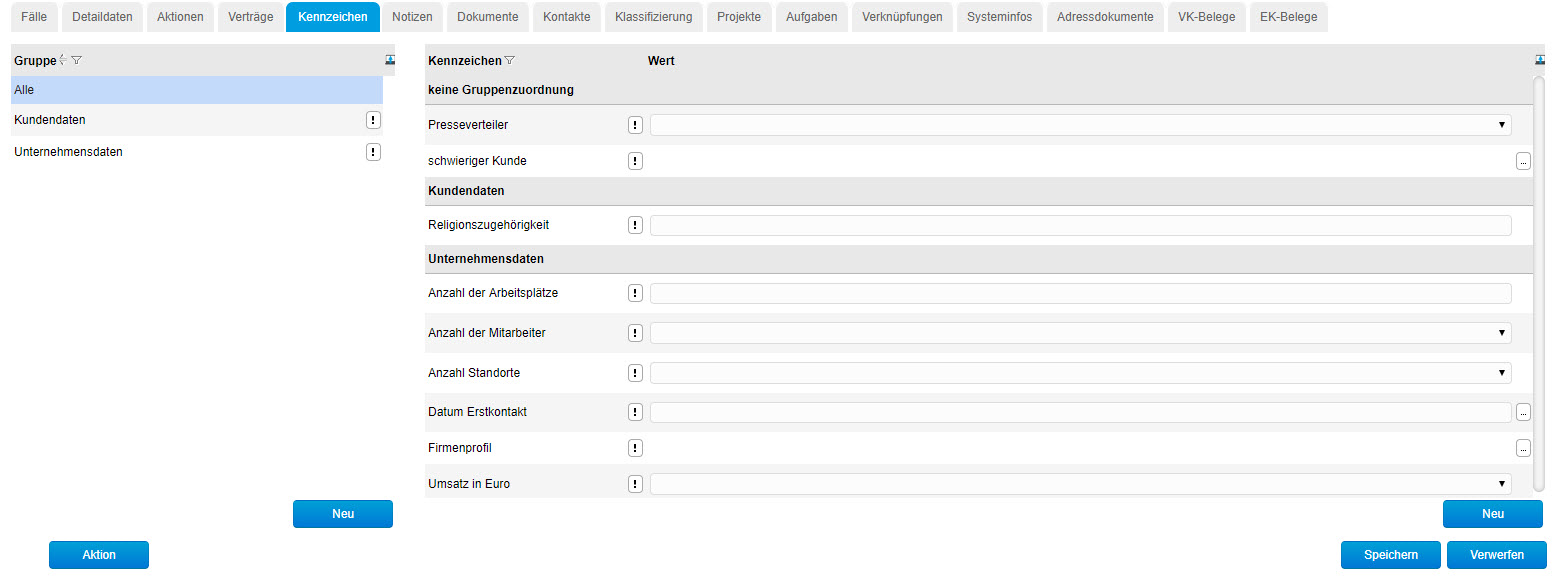Image resolution: width=1555 pixels, height=576 pixels.
Task: Open the Klassifizierung tab
Action: click(654, 17)
